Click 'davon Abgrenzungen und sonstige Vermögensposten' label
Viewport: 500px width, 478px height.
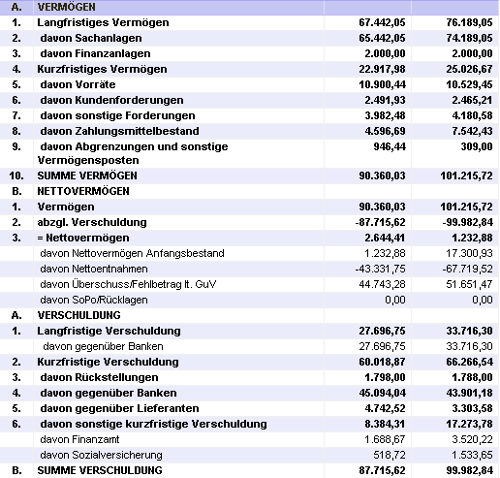coord(133,153)
